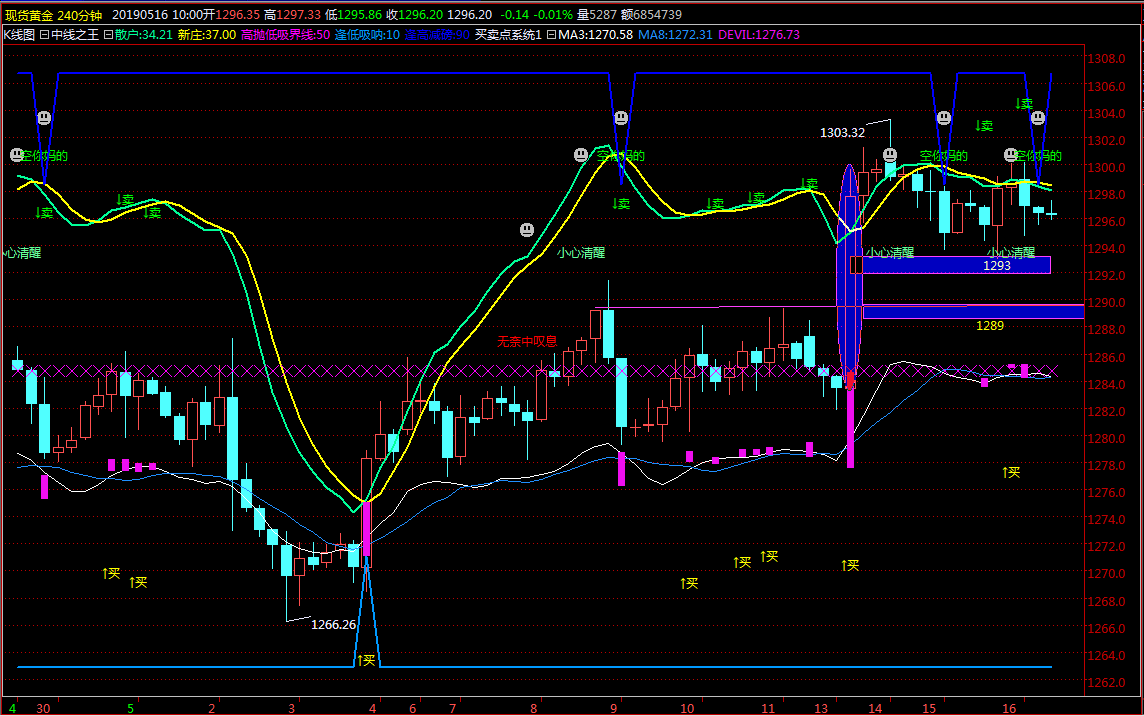Click the smiley in the blue dip above date 9
The height and width of the screenshot is (716, 1144).
click(x=621, y=118)
